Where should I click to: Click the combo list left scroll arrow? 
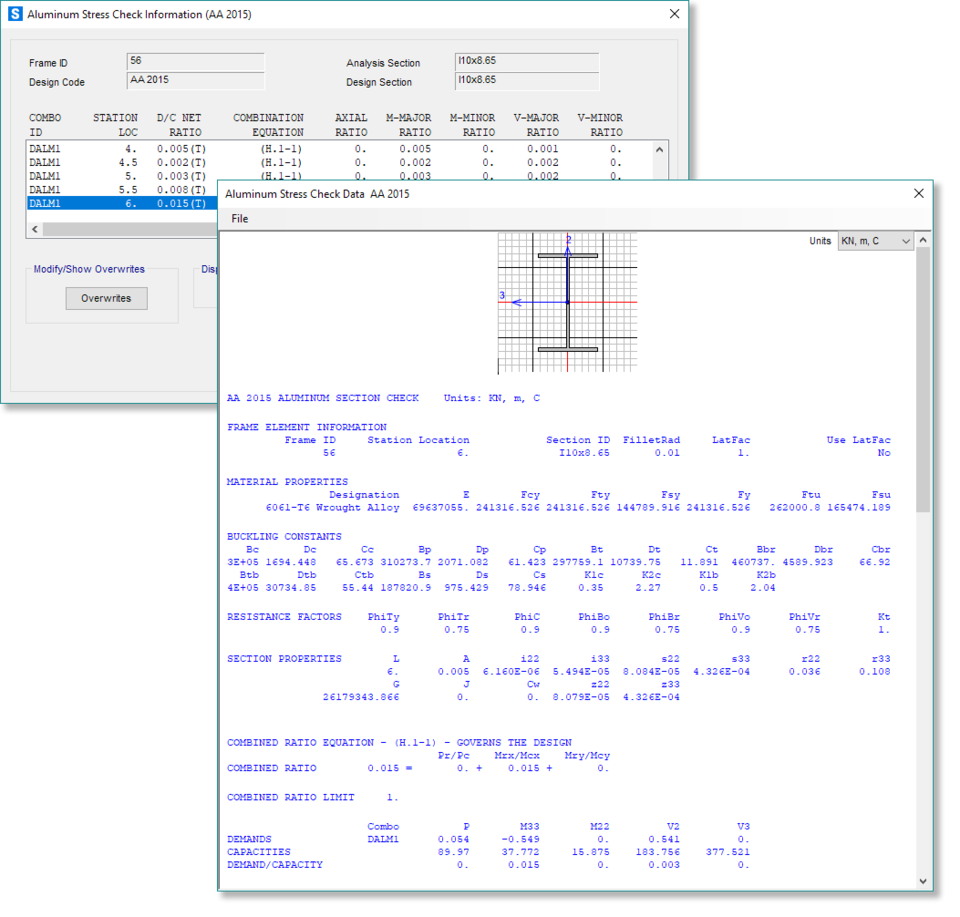[35, 229]
